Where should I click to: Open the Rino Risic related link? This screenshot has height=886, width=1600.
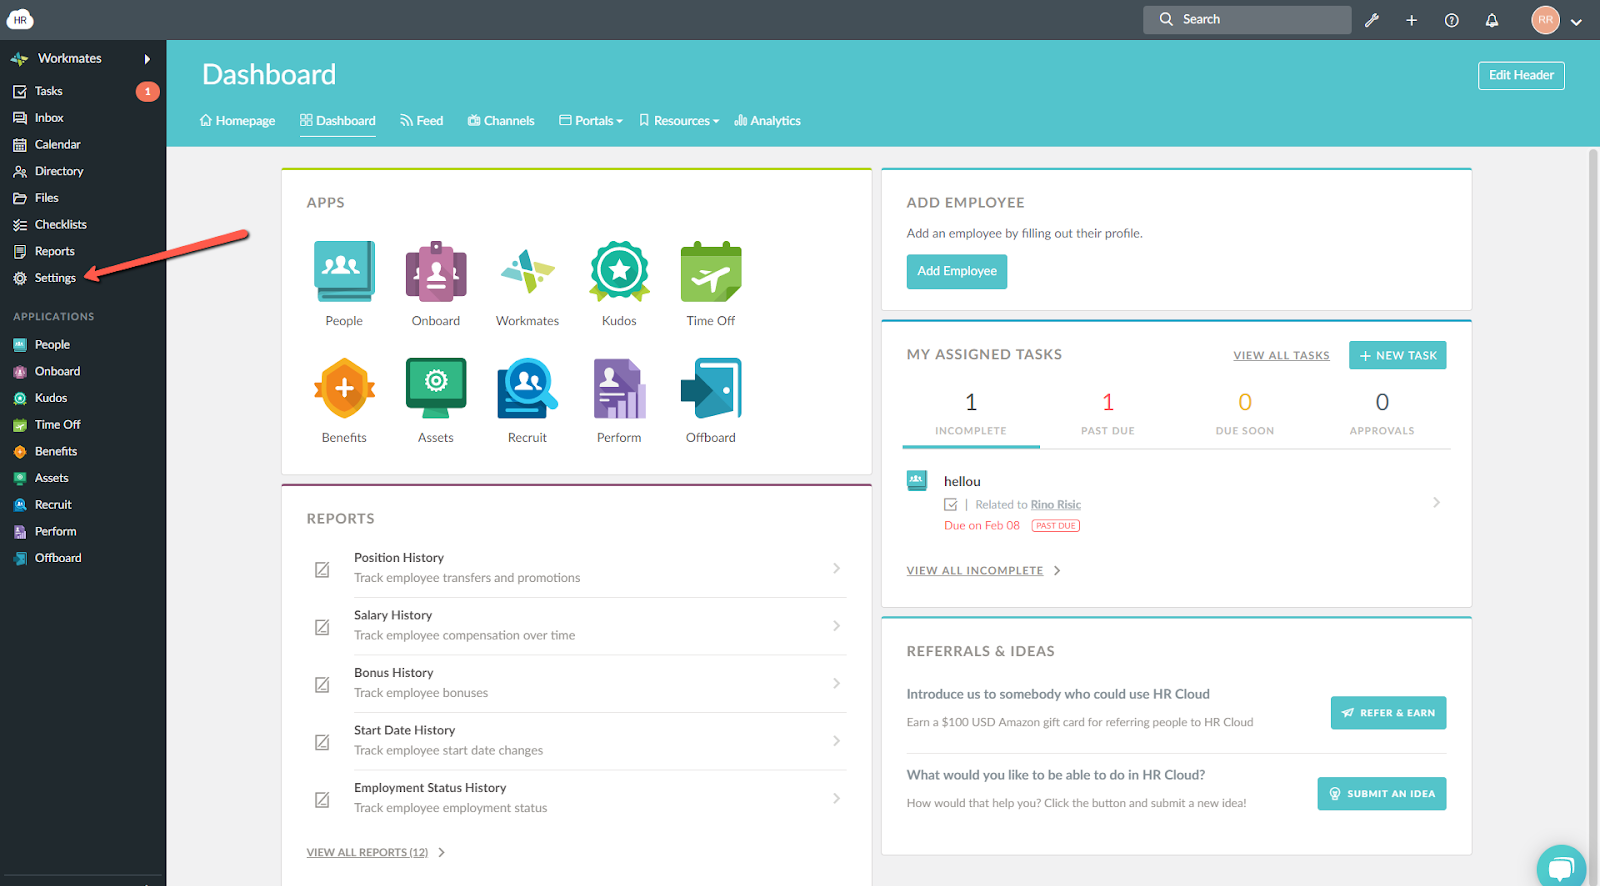pos(1055,505)
